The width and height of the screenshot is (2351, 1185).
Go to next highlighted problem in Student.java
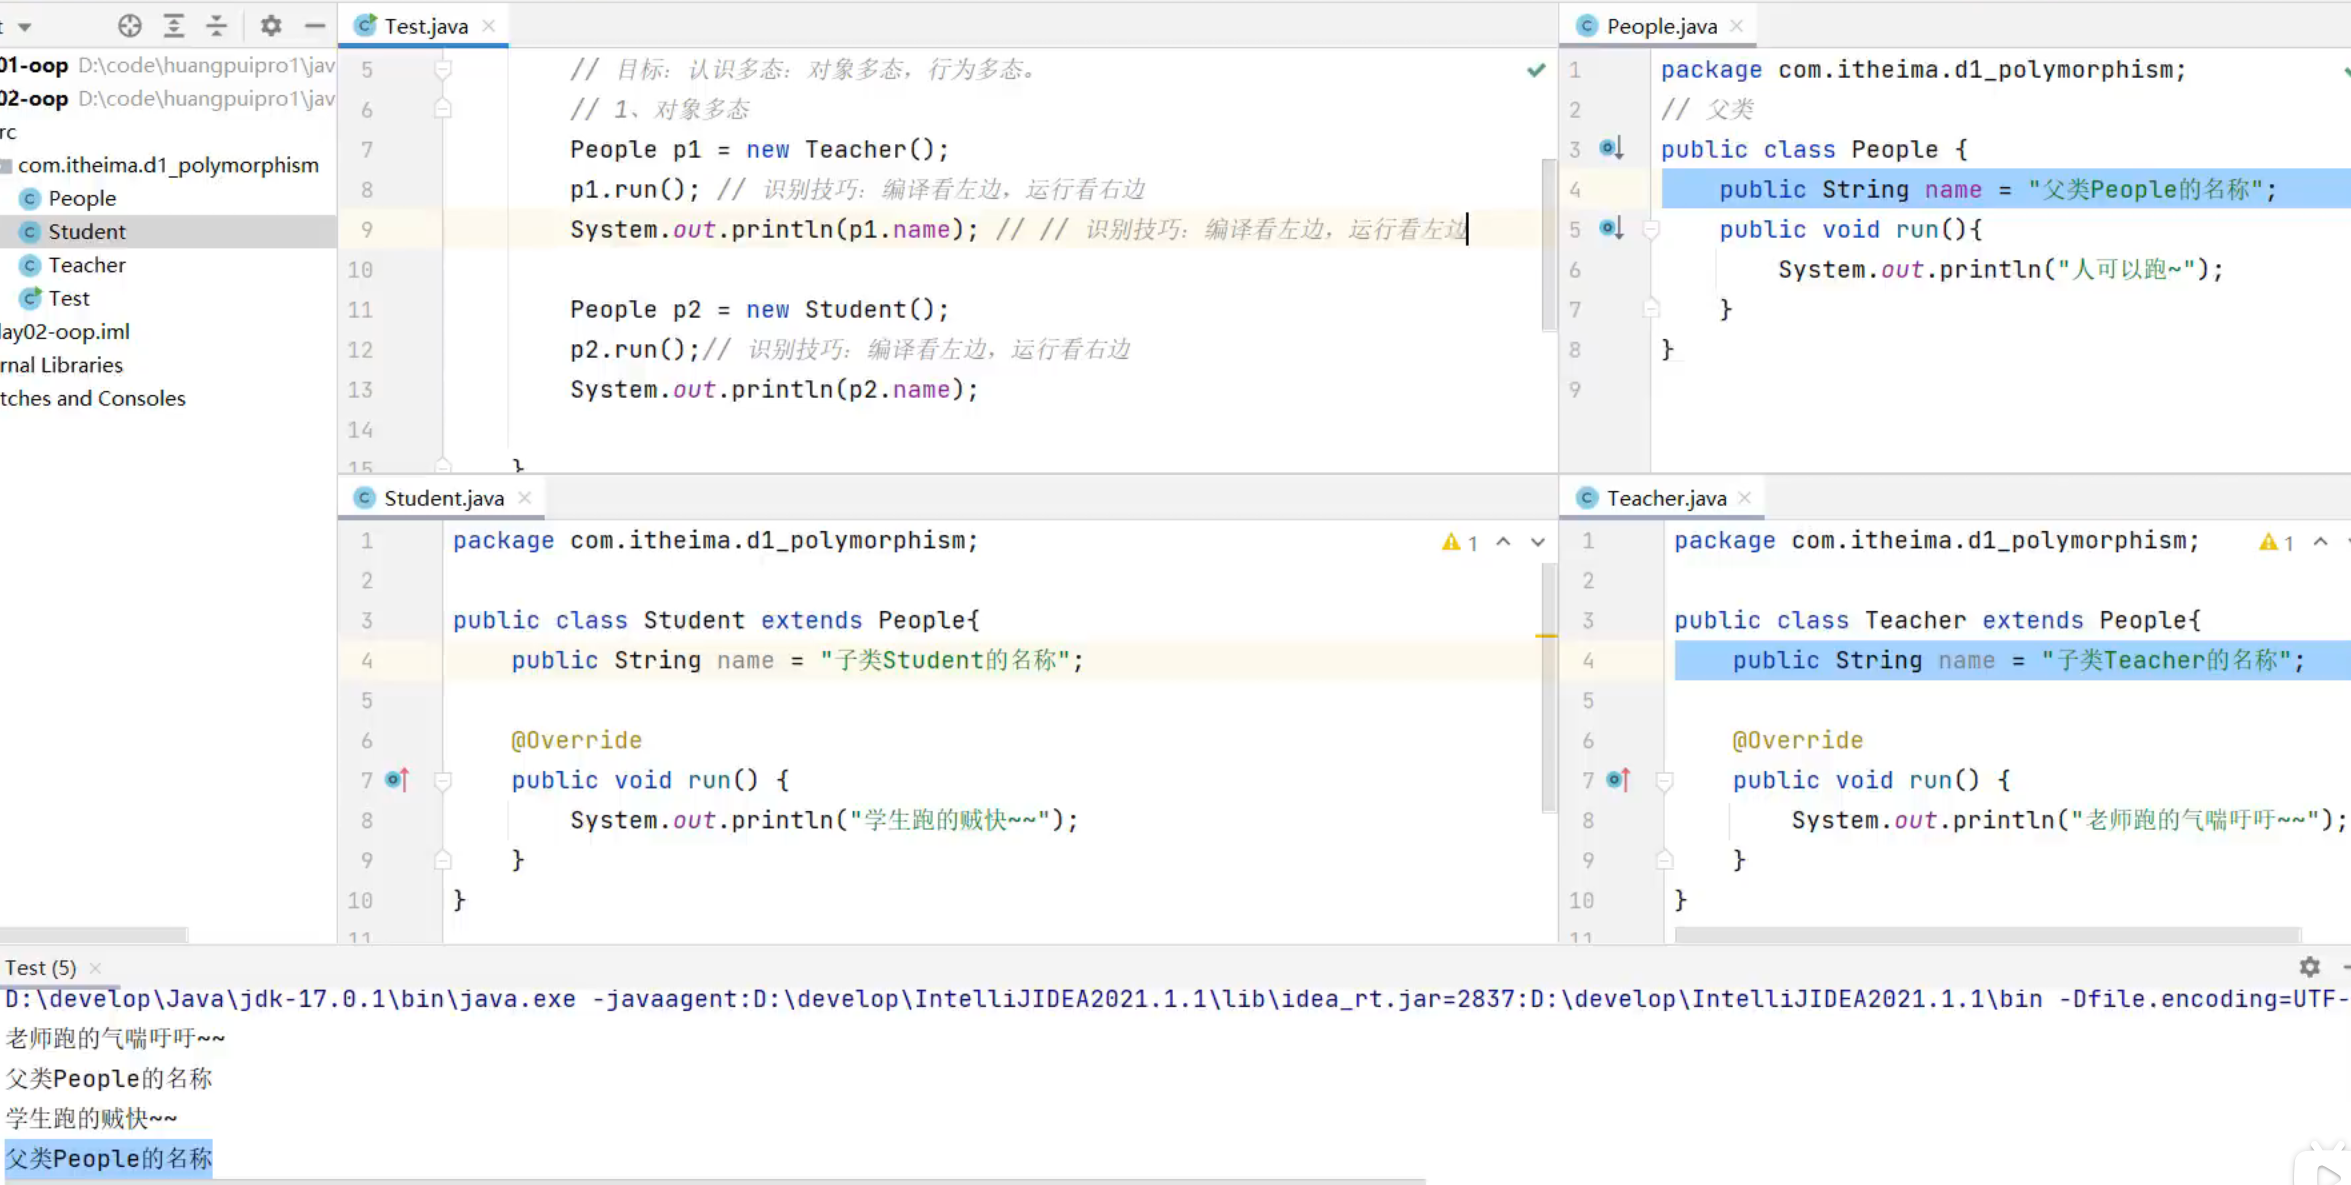(1537, 542)
